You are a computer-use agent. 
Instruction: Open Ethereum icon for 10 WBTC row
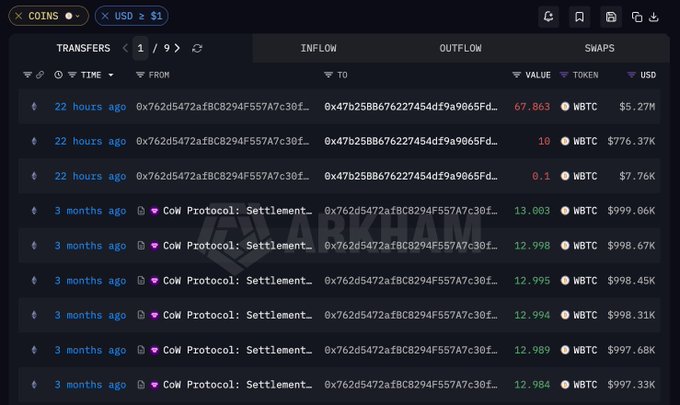[x=34, y=141]
